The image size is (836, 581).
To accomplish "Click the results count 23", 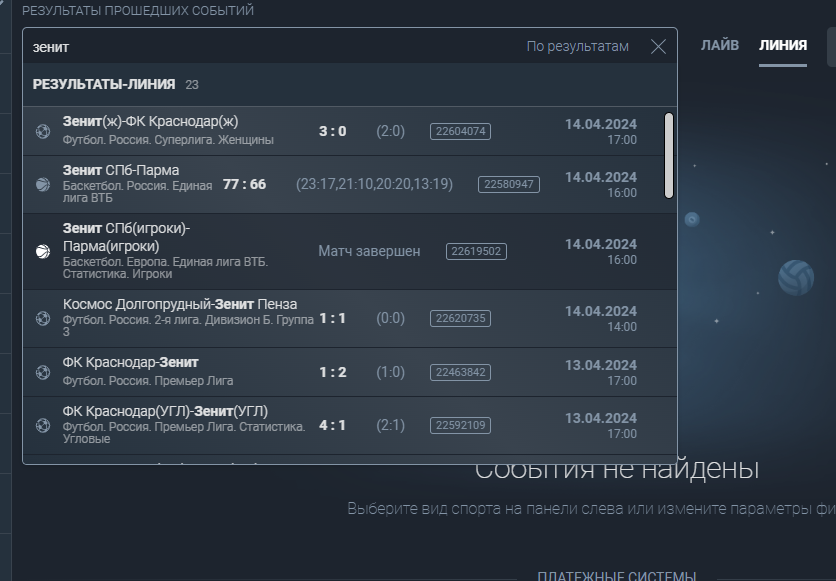I will 192,85.
